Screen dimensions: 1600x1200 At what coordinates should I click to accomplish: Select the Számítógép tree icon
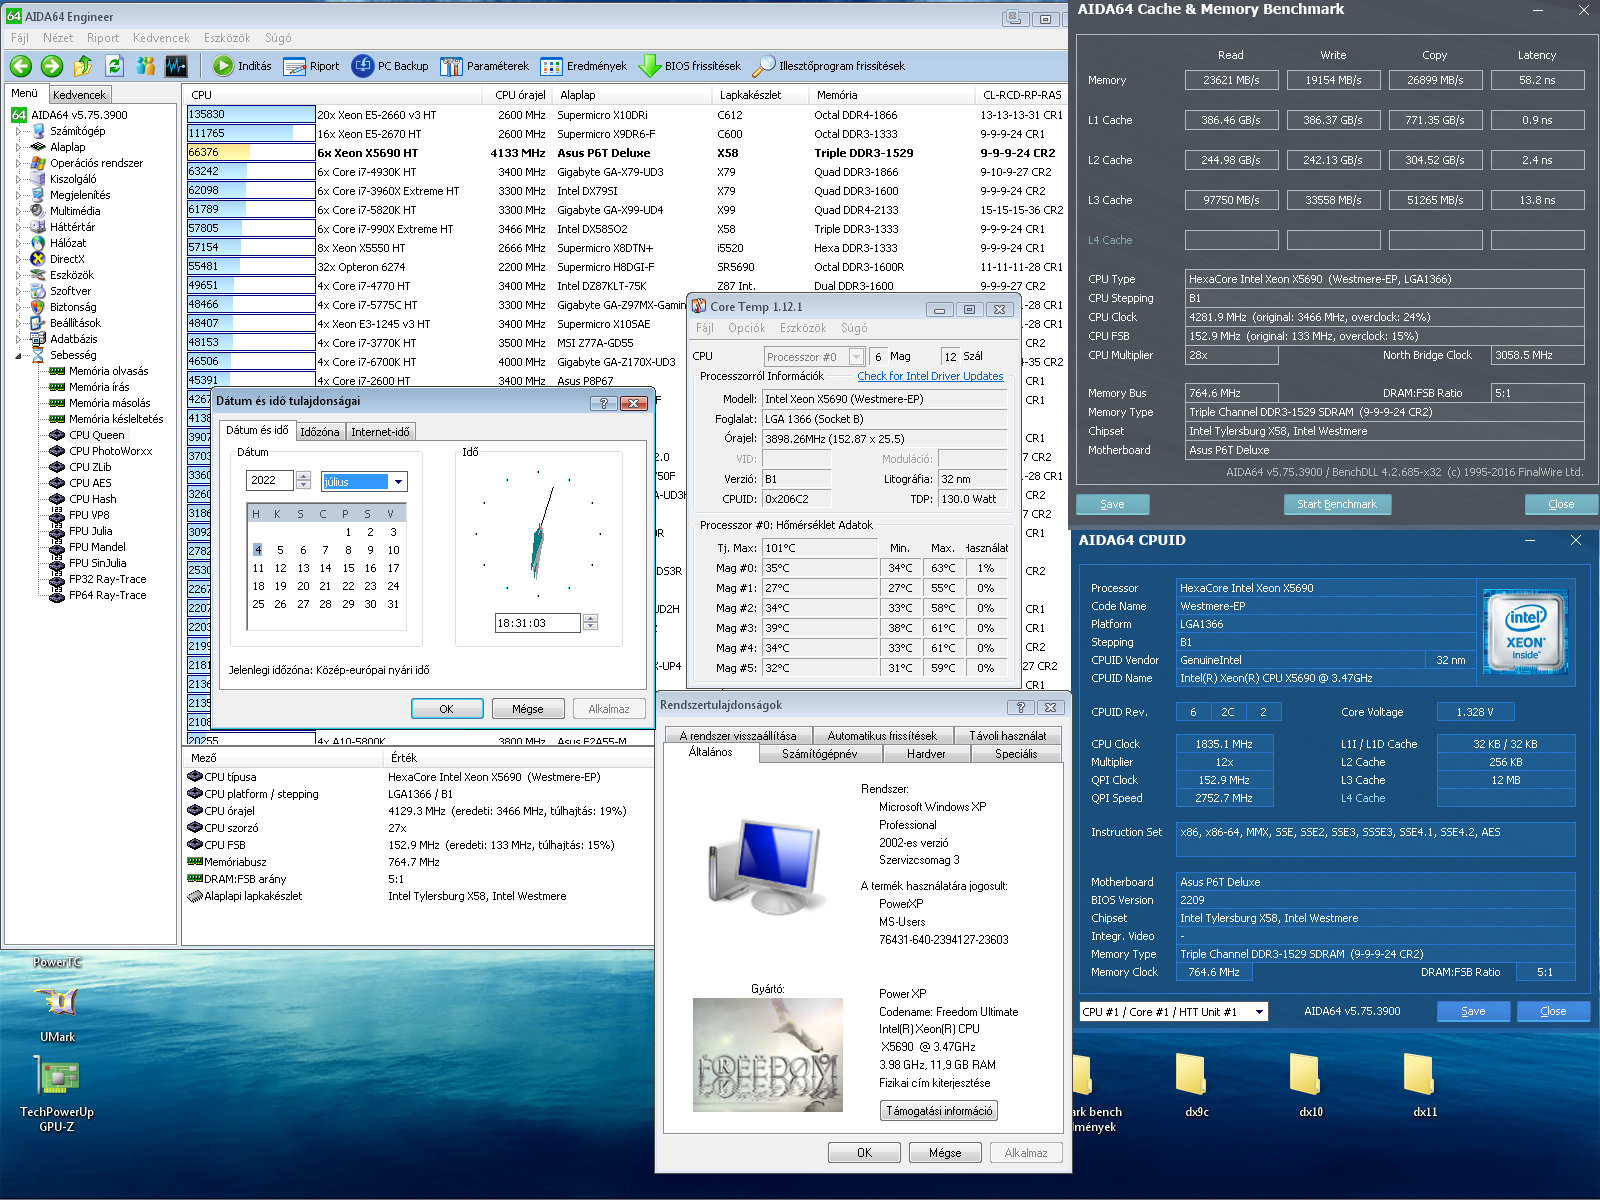click(x=38, y=131)
